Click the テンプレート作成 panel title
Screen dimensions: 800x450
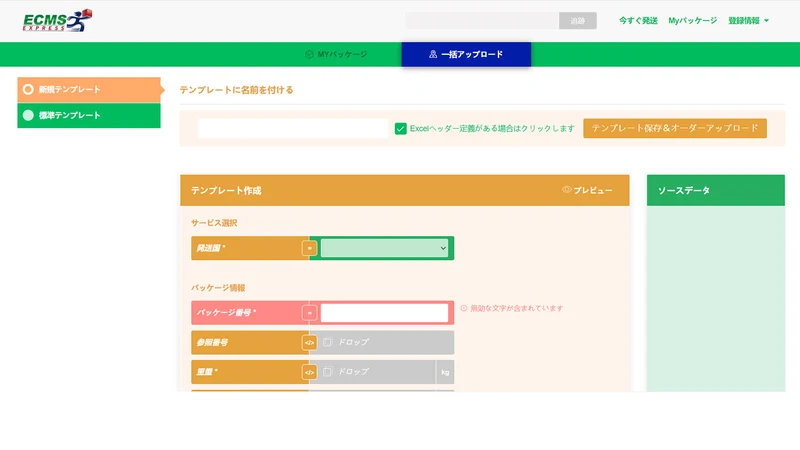[226, 190]
